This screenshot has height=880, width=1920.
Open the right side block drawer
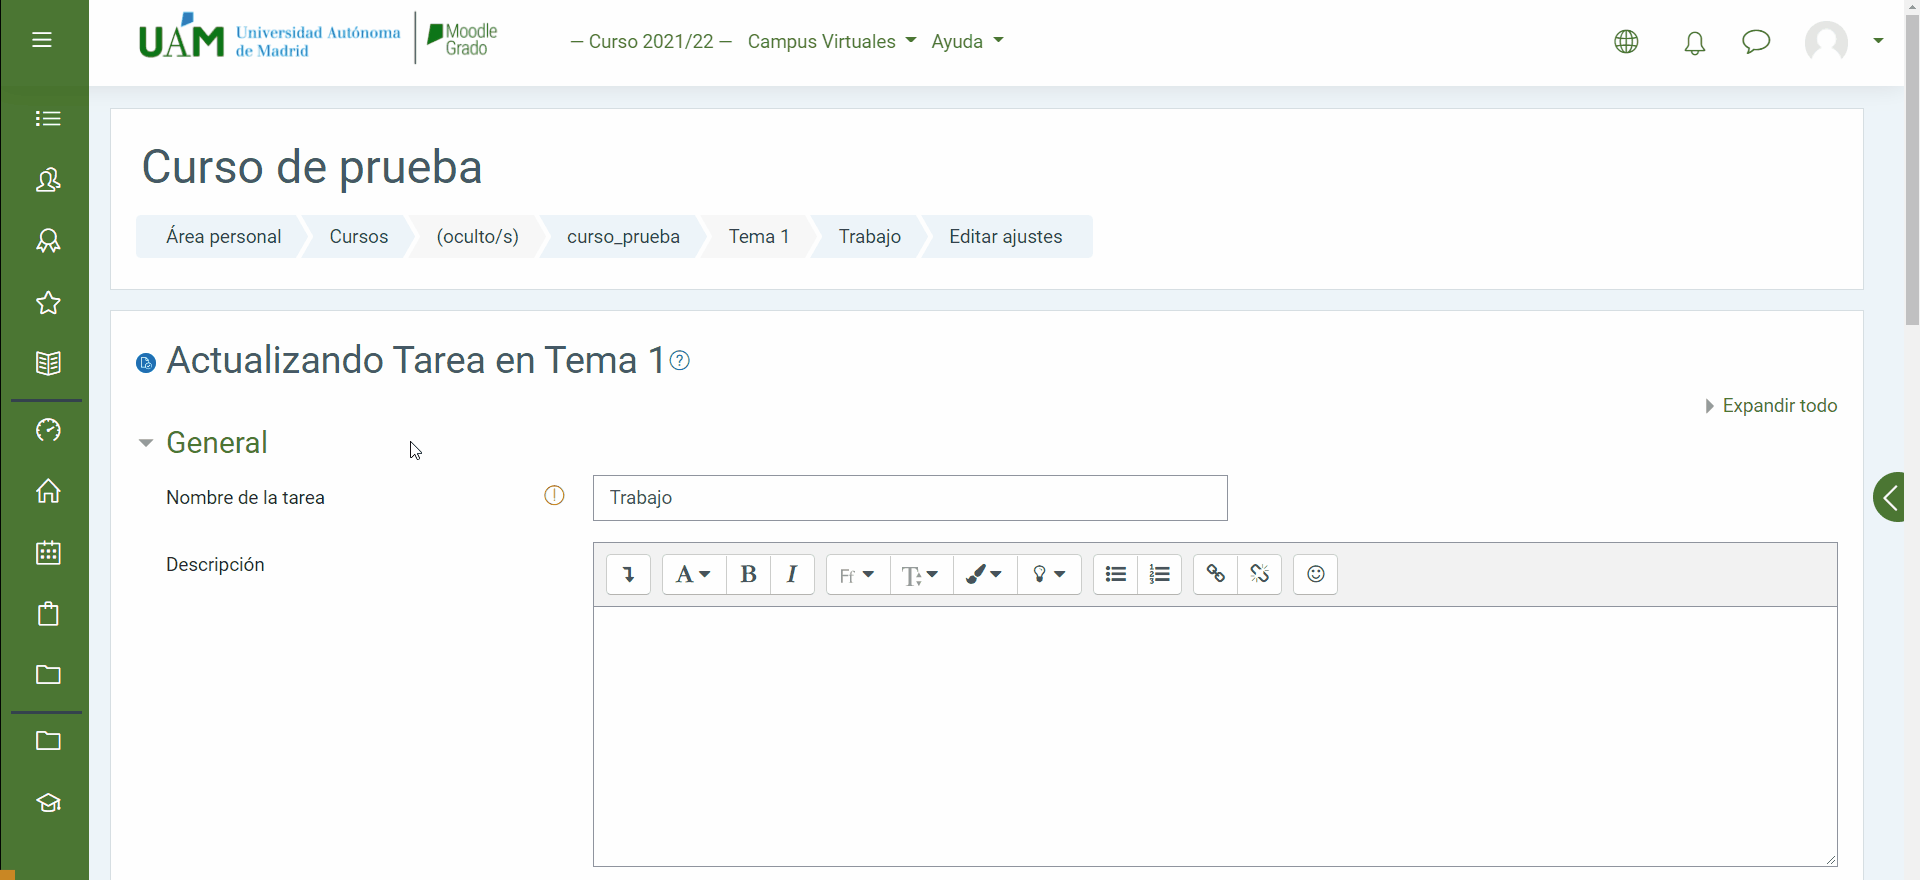coord(1890,497)
